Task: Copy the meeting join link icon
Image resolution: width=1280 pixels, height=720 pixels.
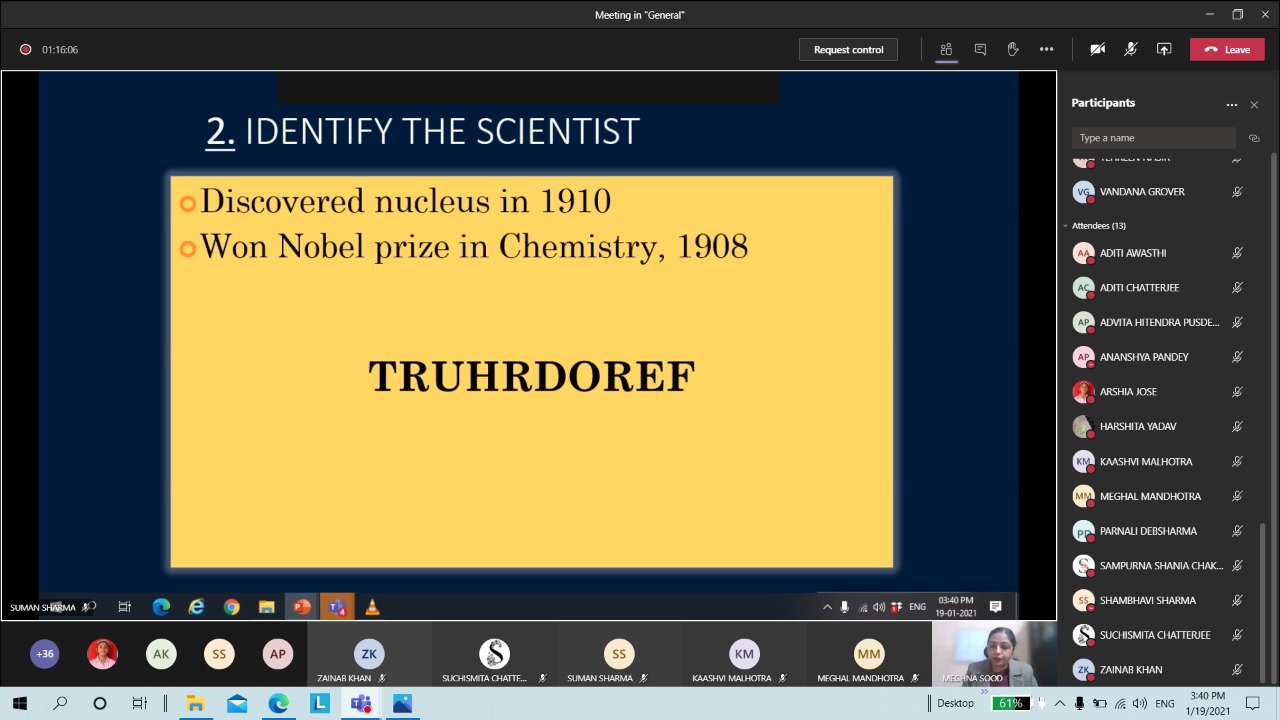Action: coord(1254,138)
